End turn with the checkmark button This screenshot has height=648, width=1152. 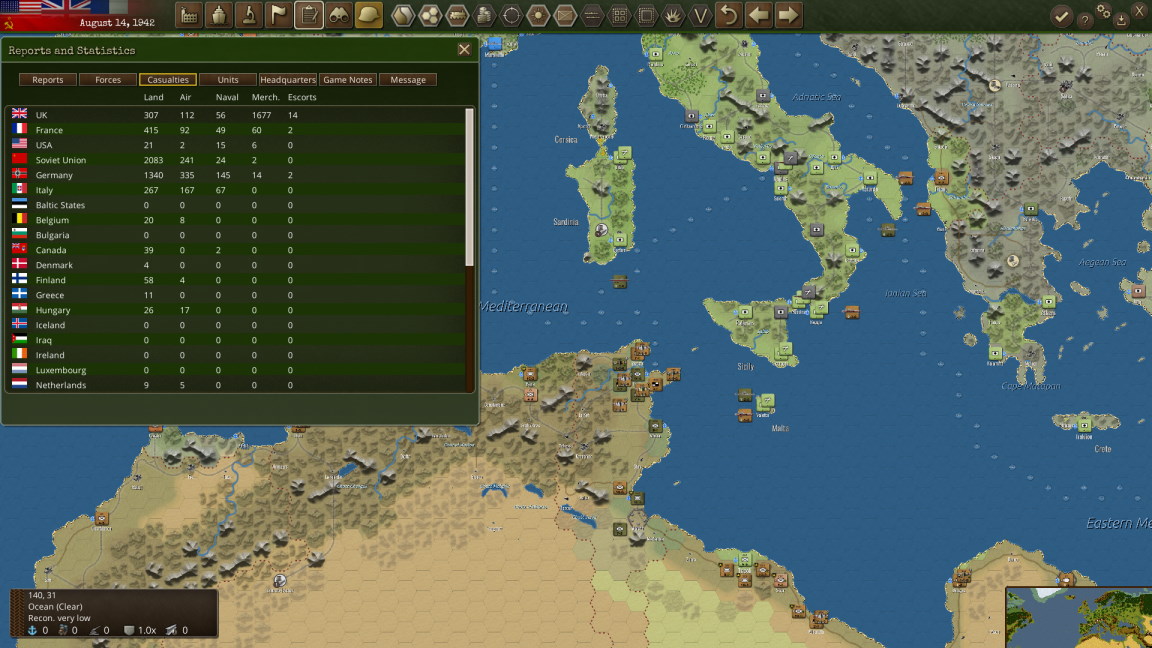(1061, 16)
